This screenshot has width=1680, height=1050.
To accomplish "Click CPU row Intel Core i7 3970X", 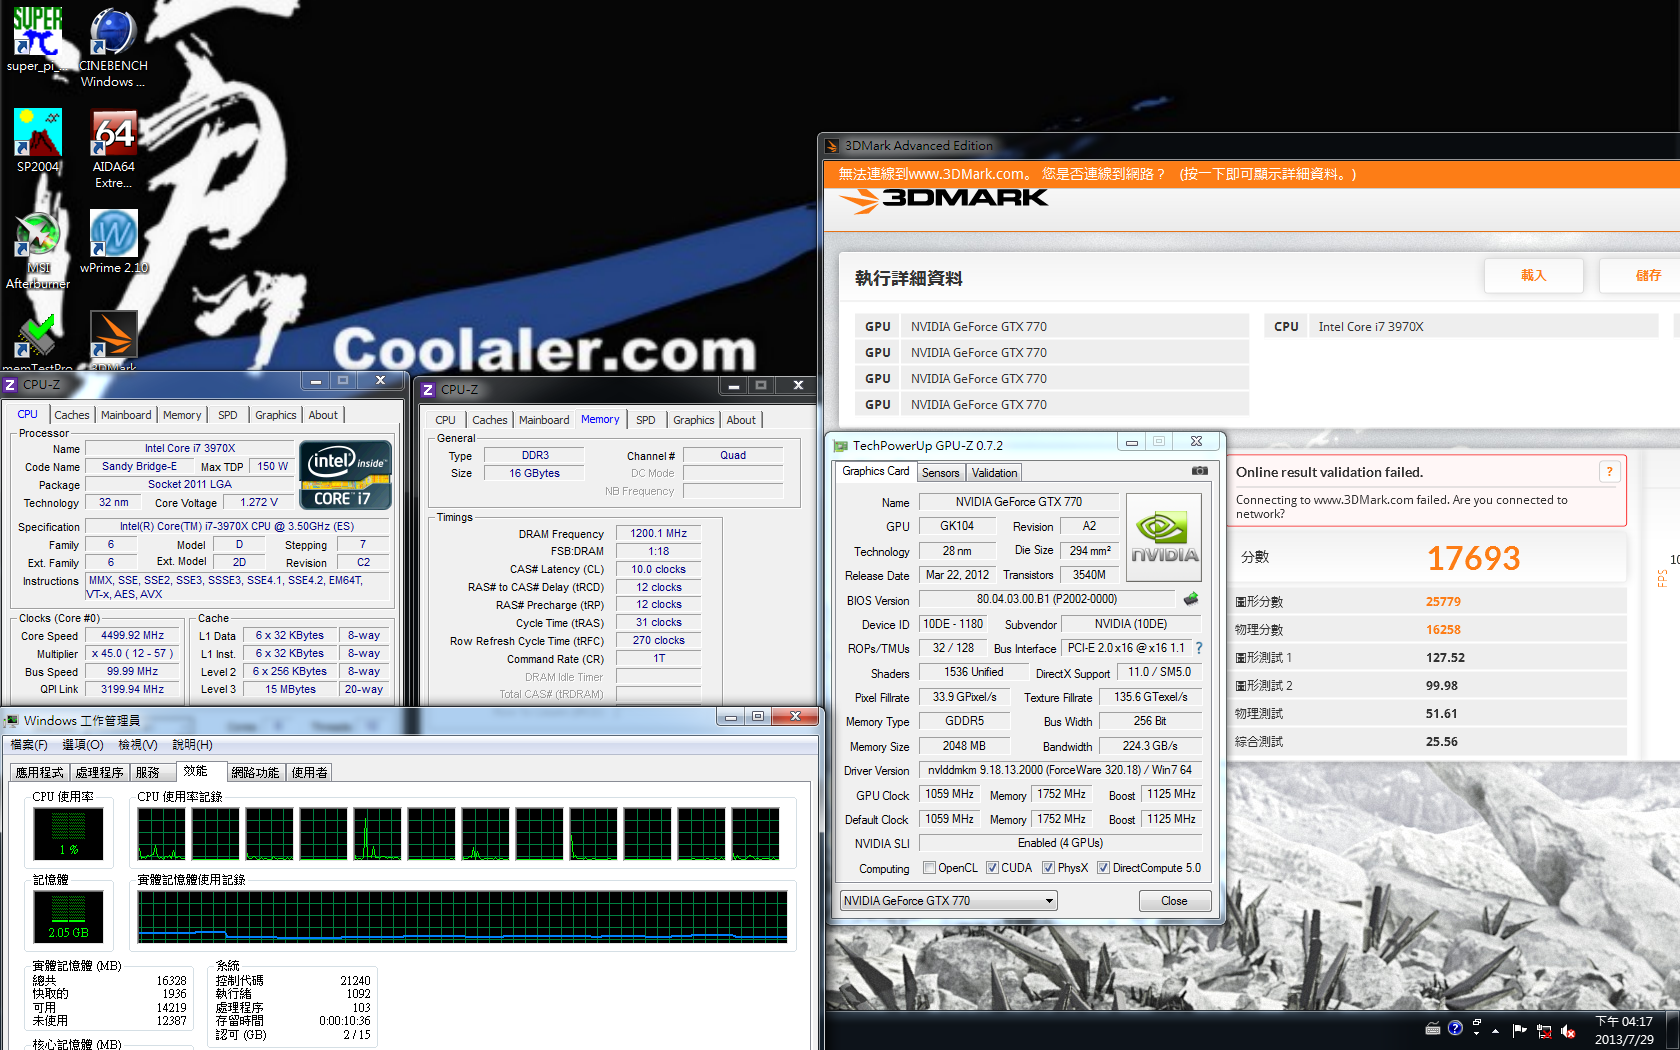I will click(1462, 326).
